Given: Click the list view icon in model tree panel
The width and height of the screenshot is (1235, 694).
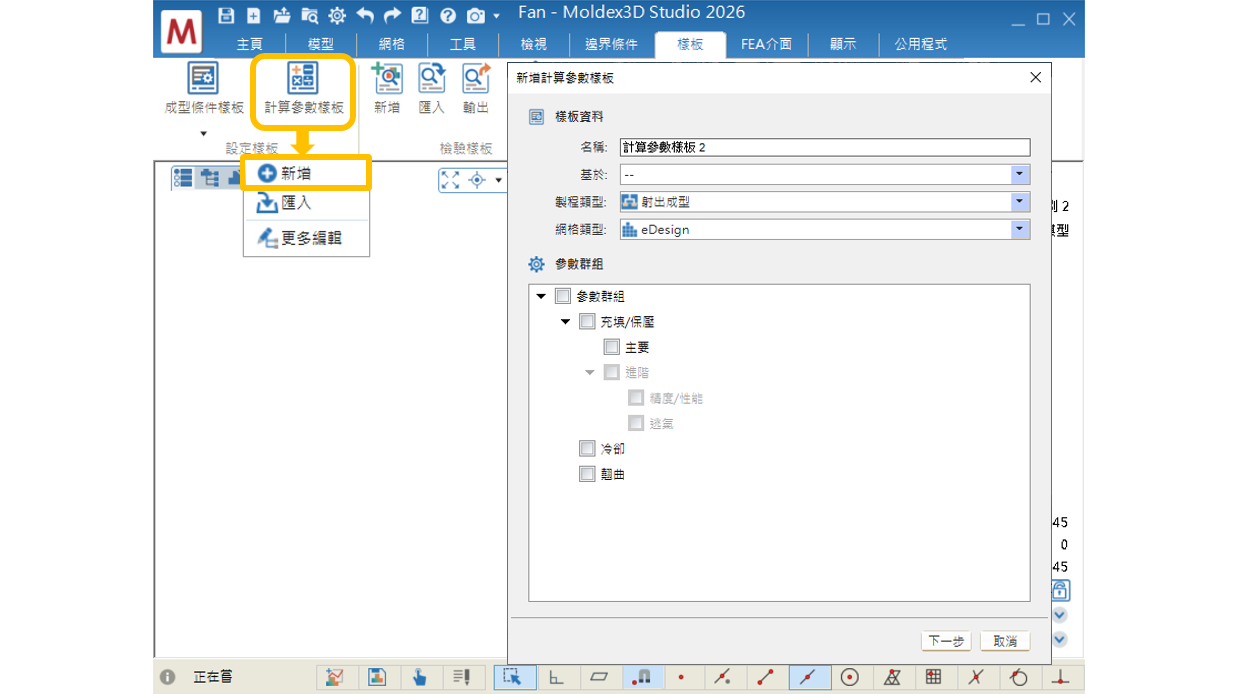Looking at the screenshot, I should [183, 178].
